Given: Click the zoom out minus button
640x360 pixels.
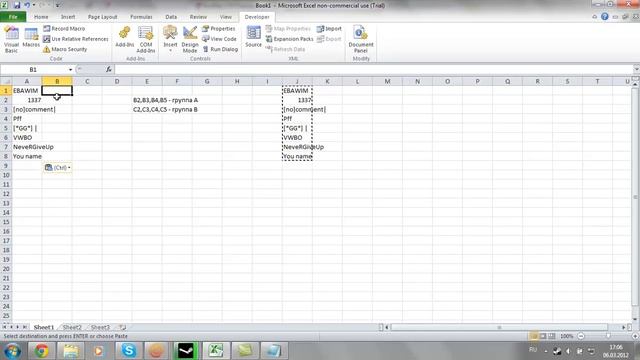Looking at the screenshot, I should (581, 336).
